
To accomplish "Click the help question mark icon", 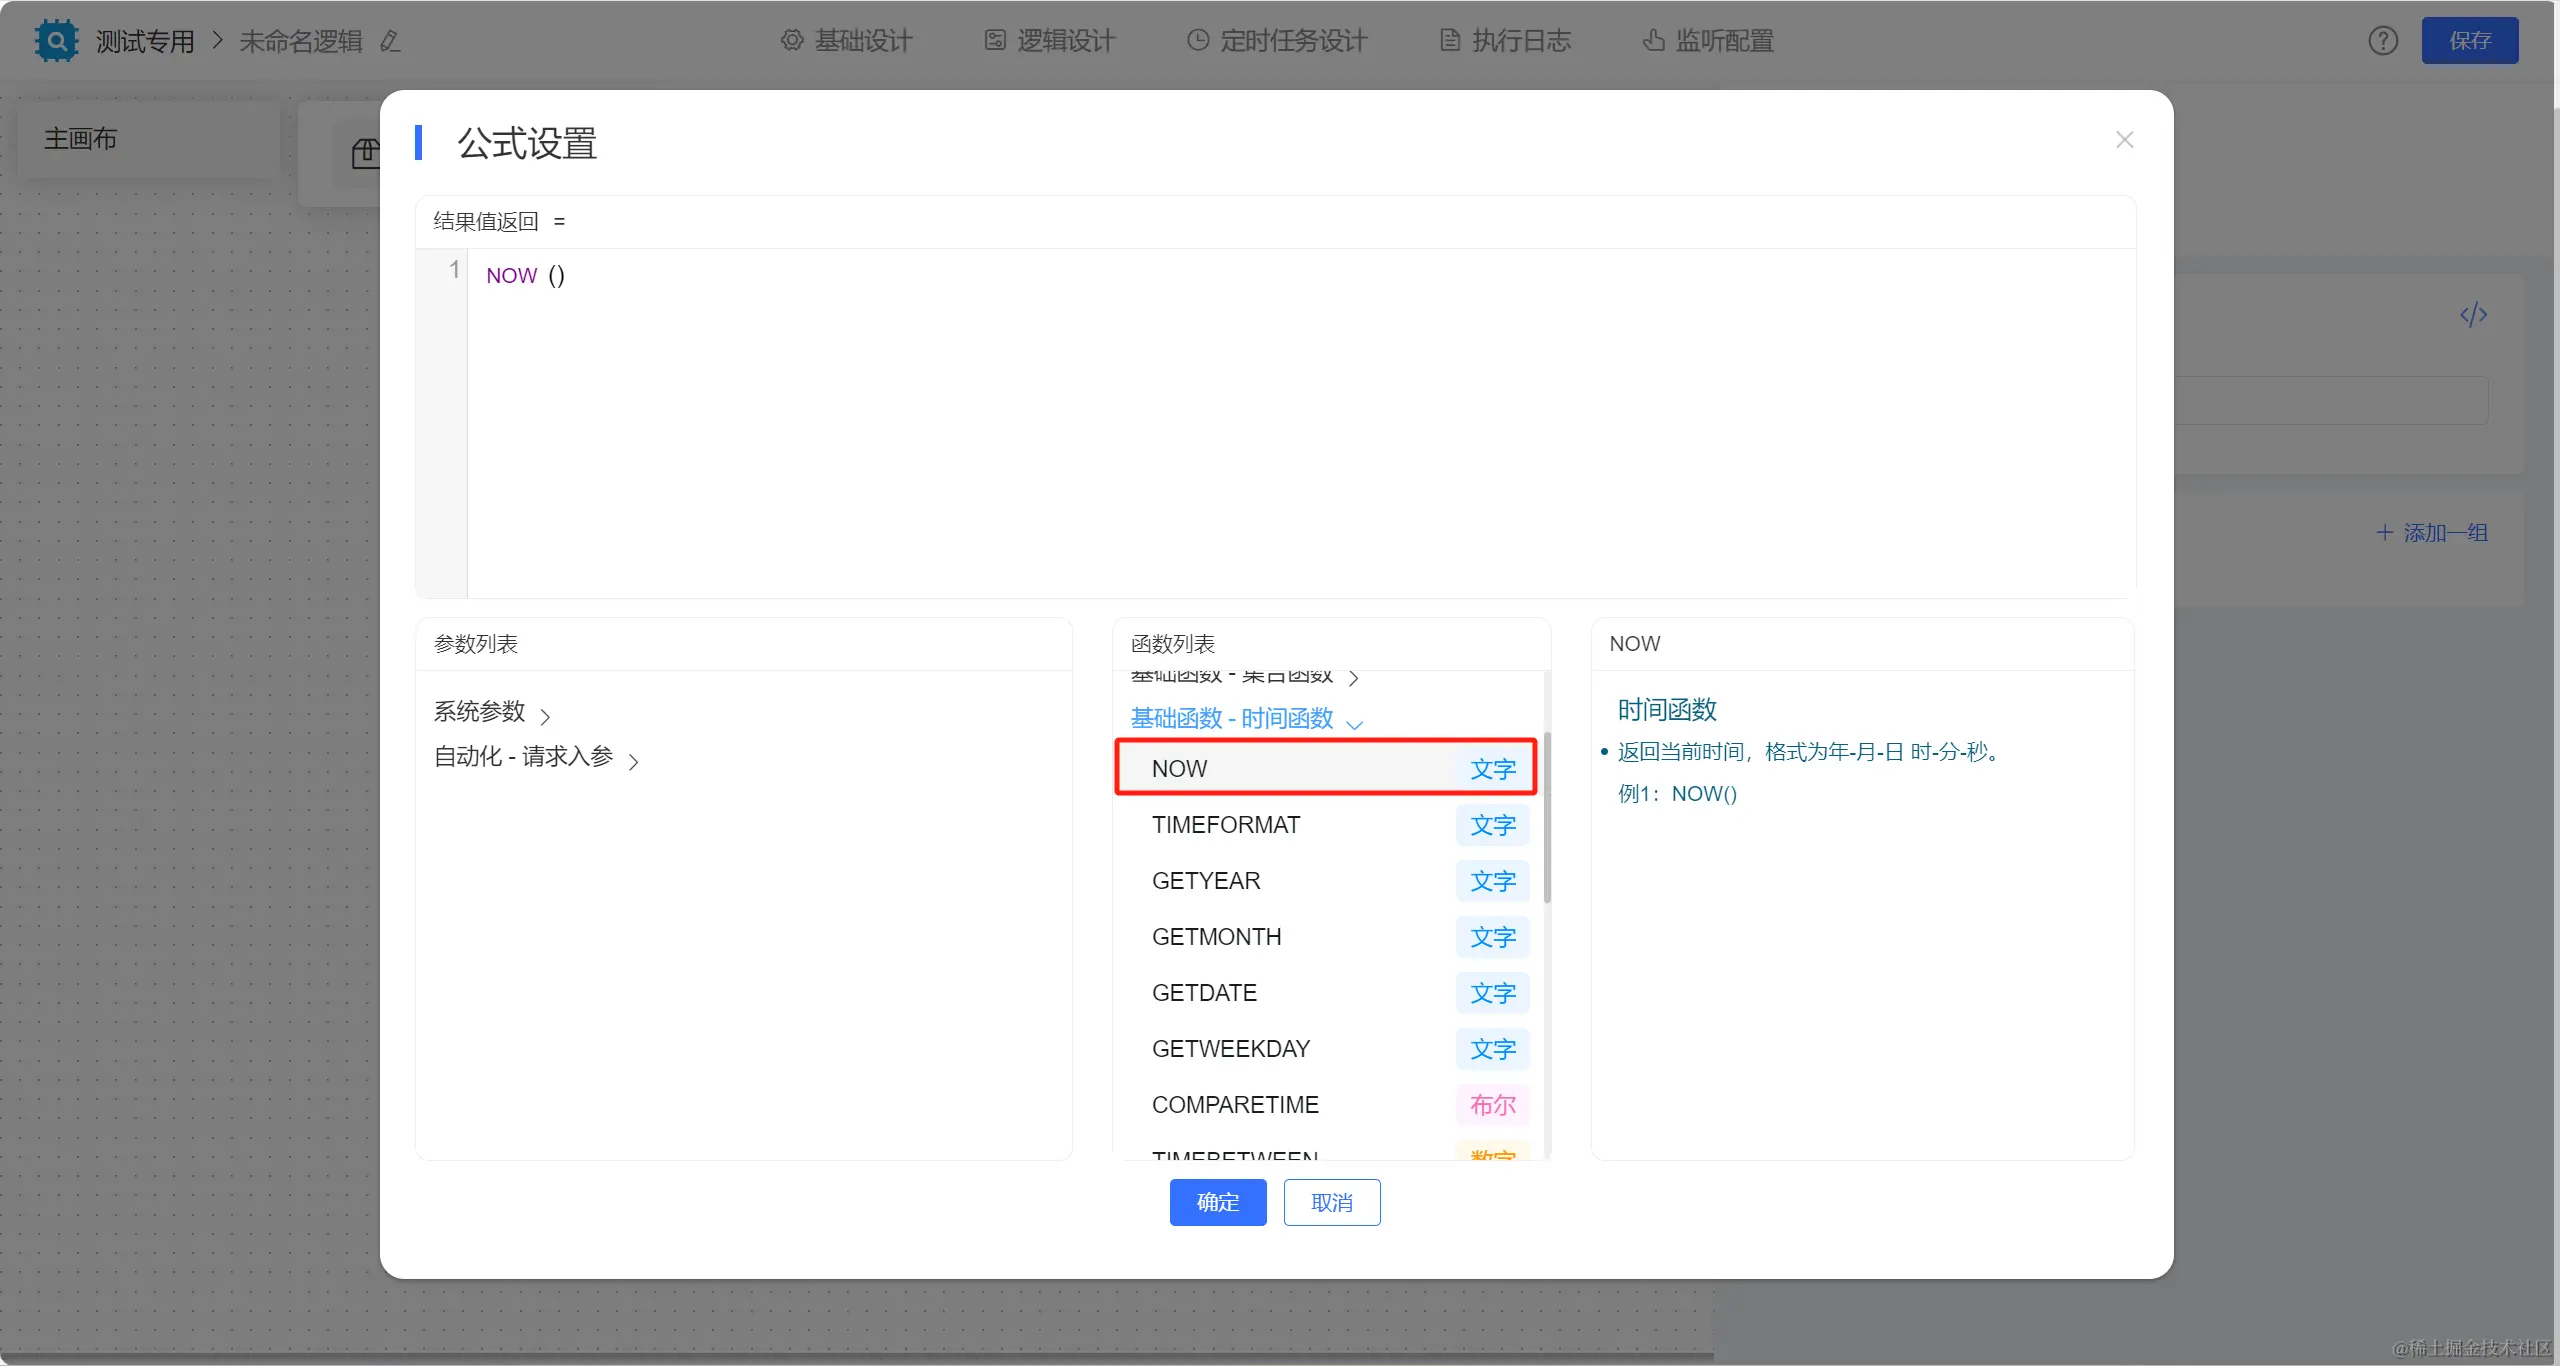I will pos(2382,41).
